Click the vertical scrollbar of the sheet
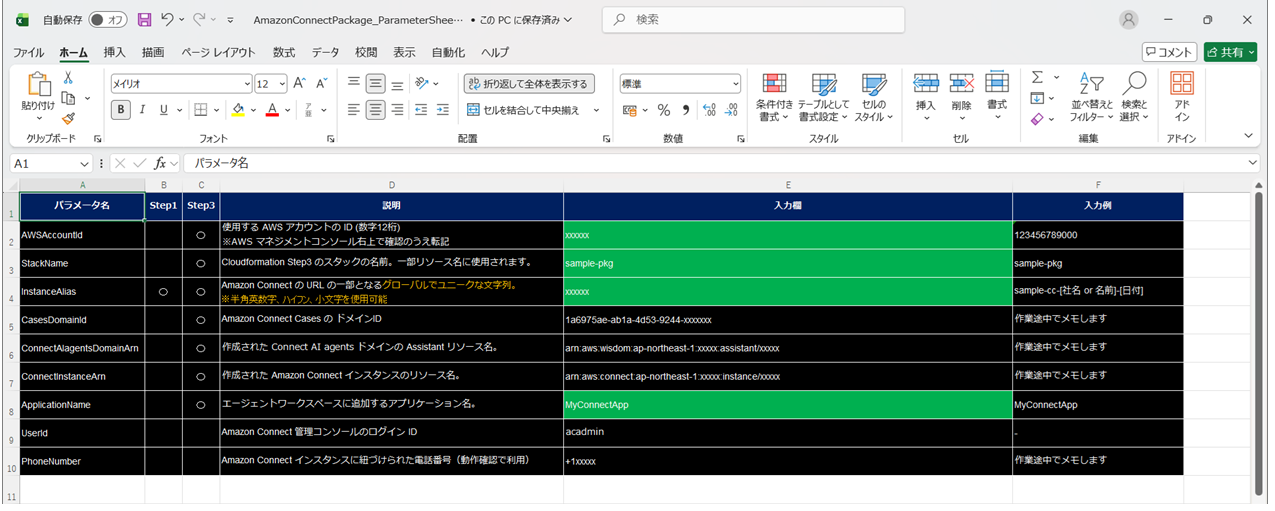Image resolution: width=1275 pixels, height=511 pixels. tap(1258, 343)
